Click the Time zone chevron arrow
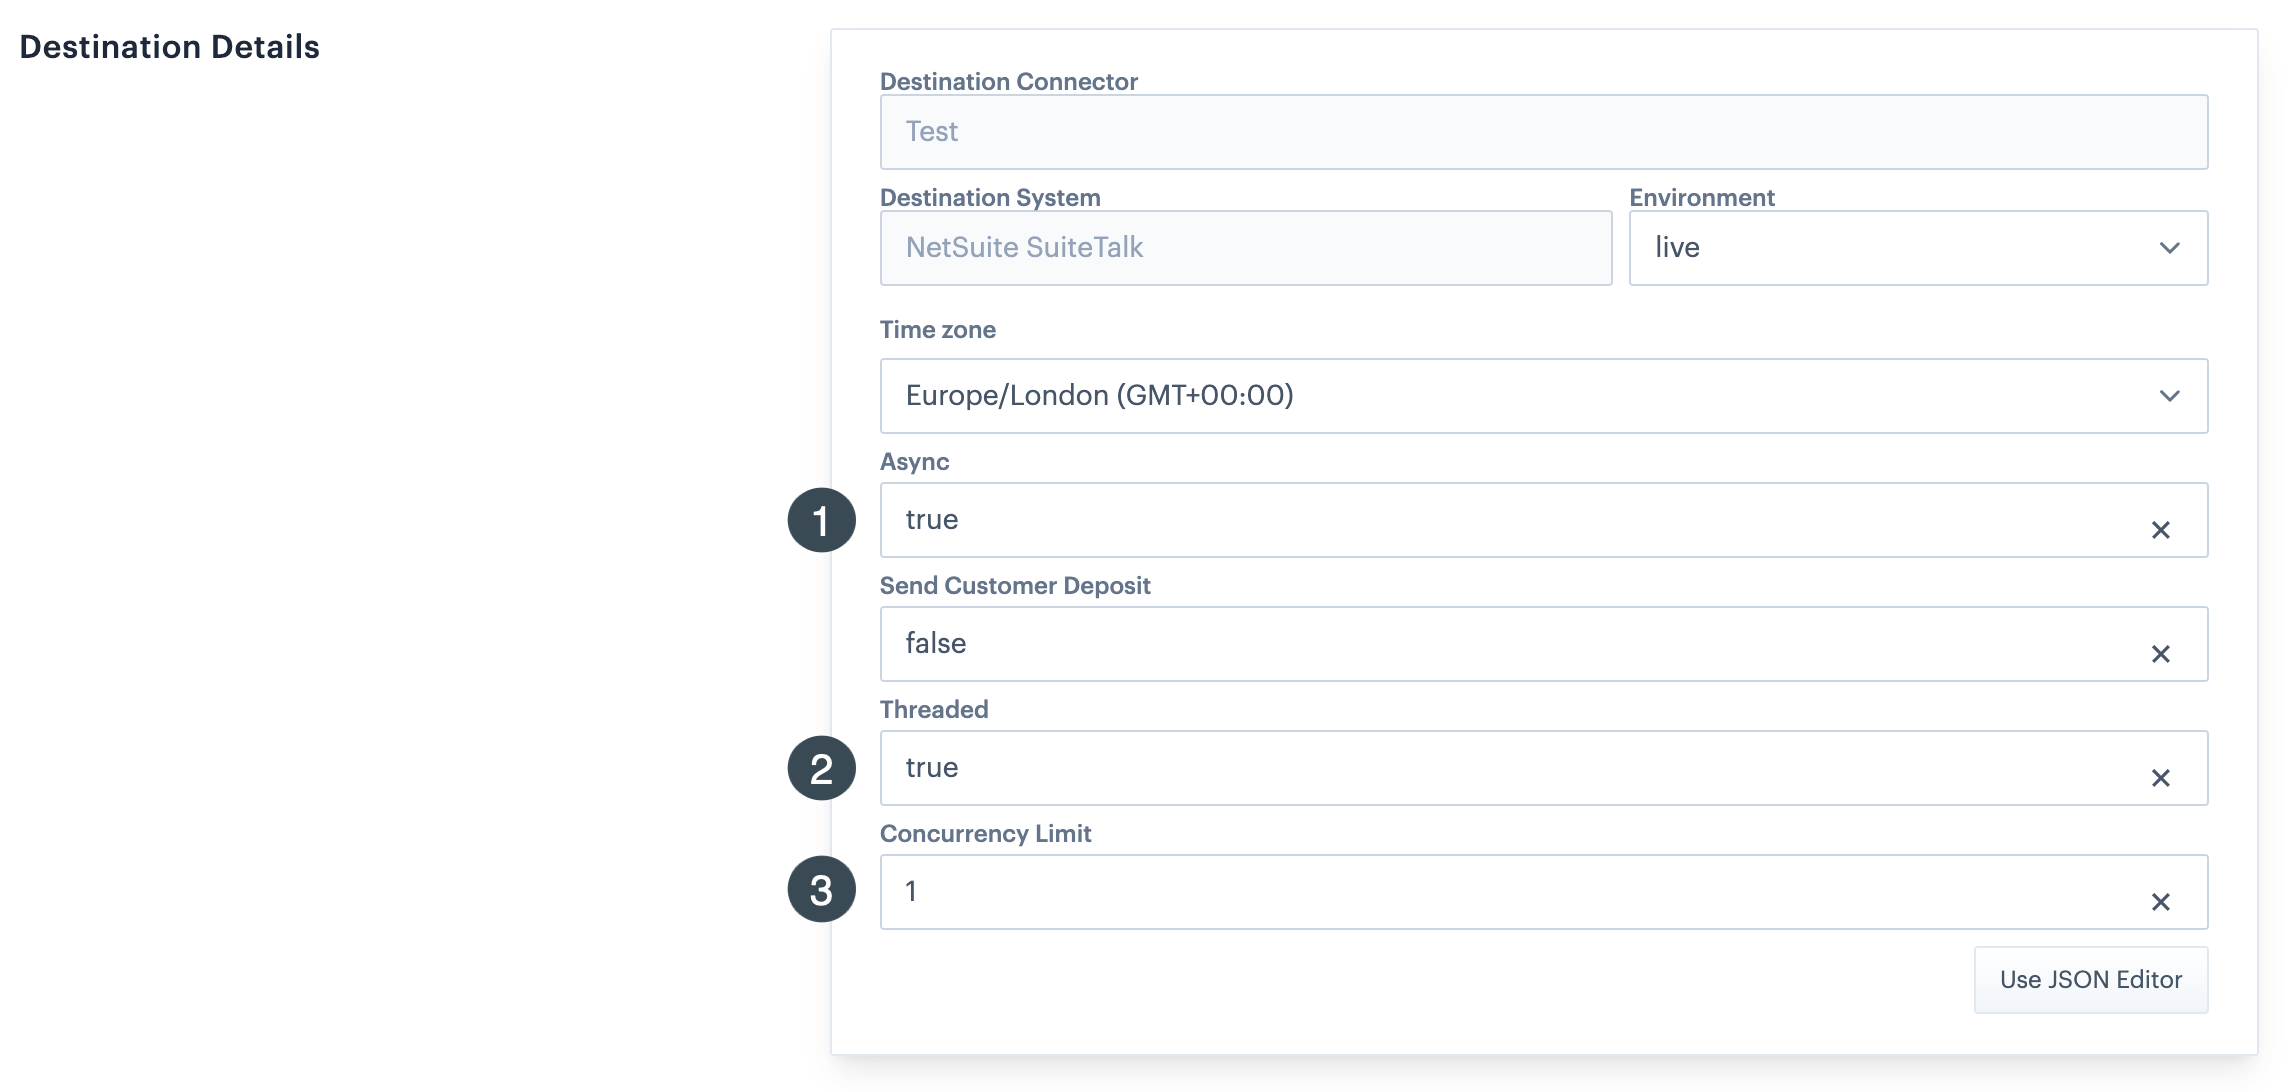 [2169, 396]
